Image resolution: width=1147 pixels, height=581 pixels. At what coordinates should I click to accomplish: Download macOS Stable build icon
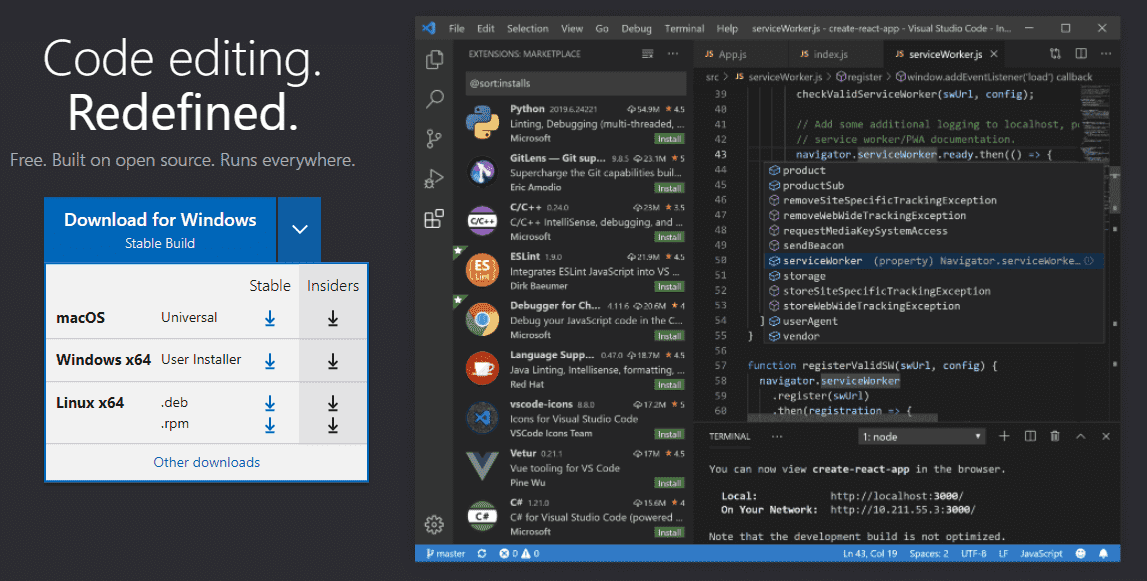pyautogui.click(x=270, y=318)
